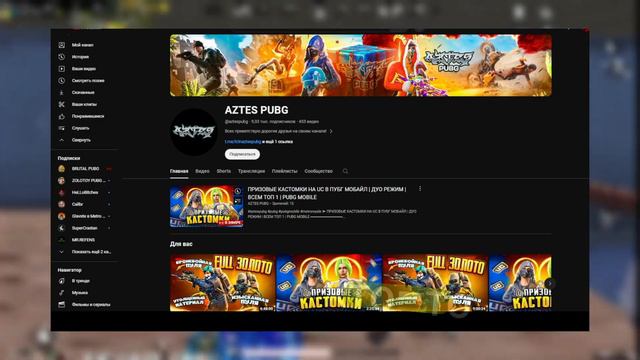Viewport: 640px width, 360px height.
Task: Click the Для вас shelf heading
Action: tap(181, 244)
